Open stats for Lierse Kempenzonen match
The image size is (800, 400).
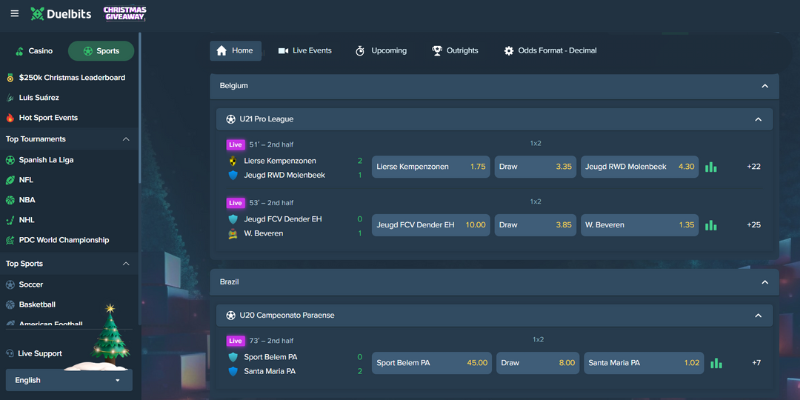[x=711, y=167]
